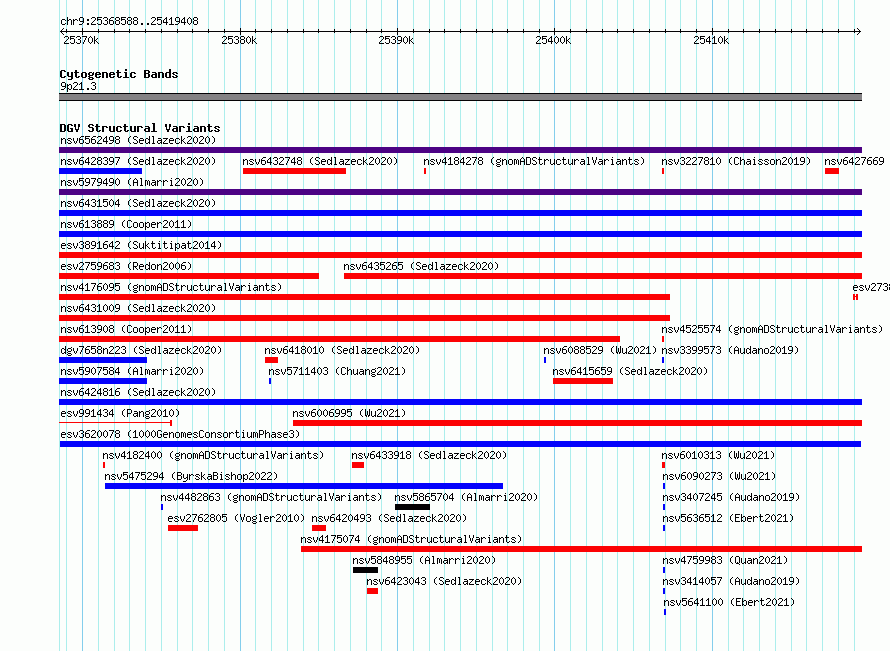Open the esv3620078 (1000GenomesConsortiumPhase3) label
The image size is (890, 651).
[x=180, y=434]
